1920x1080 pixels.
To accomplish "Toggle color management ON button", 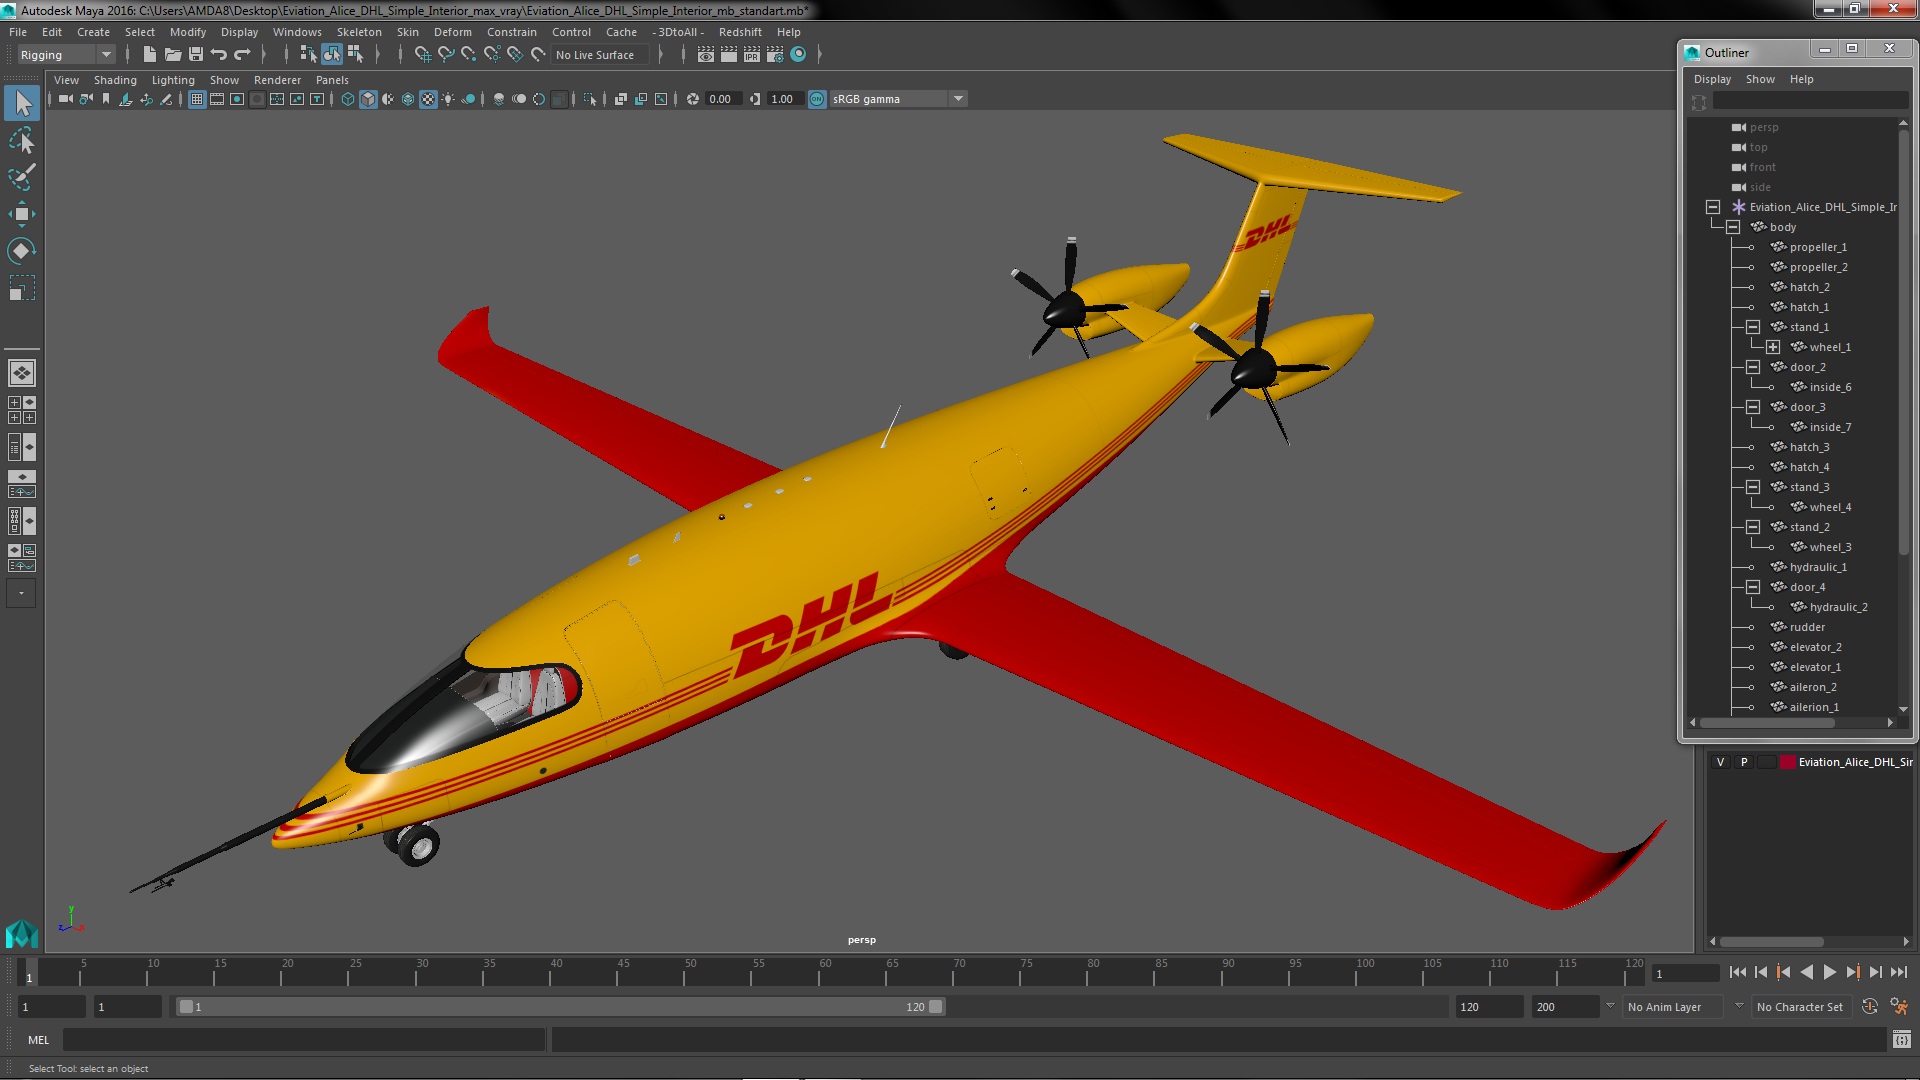I will [x=817, y=99].
